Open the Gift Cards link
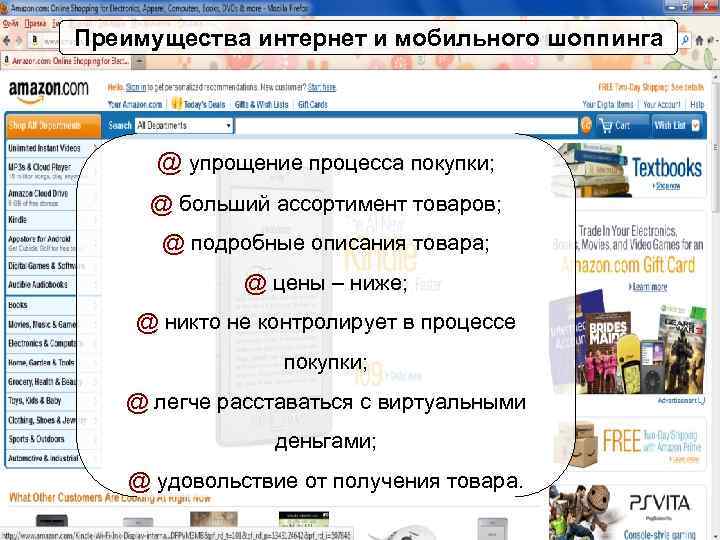Screen dimensions: 720x540 (312, 105)
